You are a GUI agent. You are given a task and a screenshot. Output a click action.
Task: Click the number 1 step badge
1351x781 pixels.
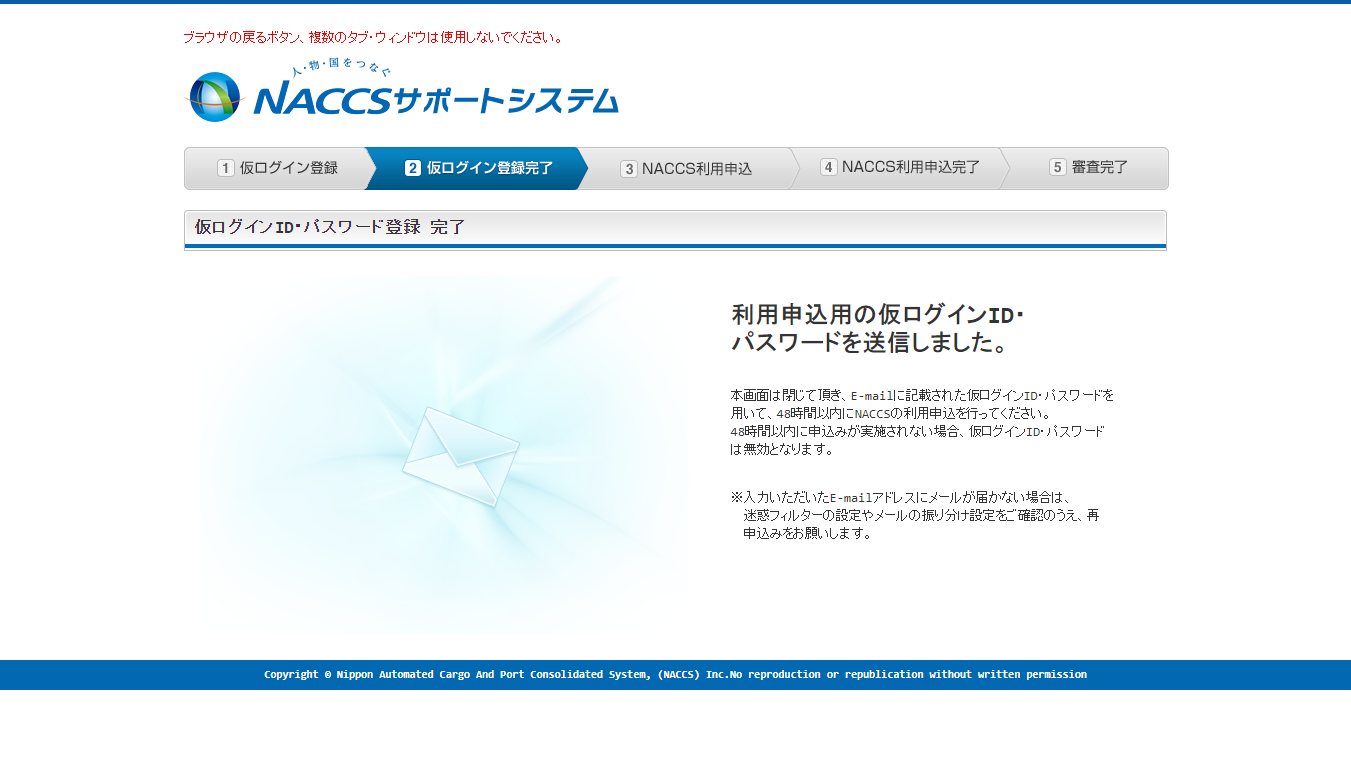click(226, 168)
